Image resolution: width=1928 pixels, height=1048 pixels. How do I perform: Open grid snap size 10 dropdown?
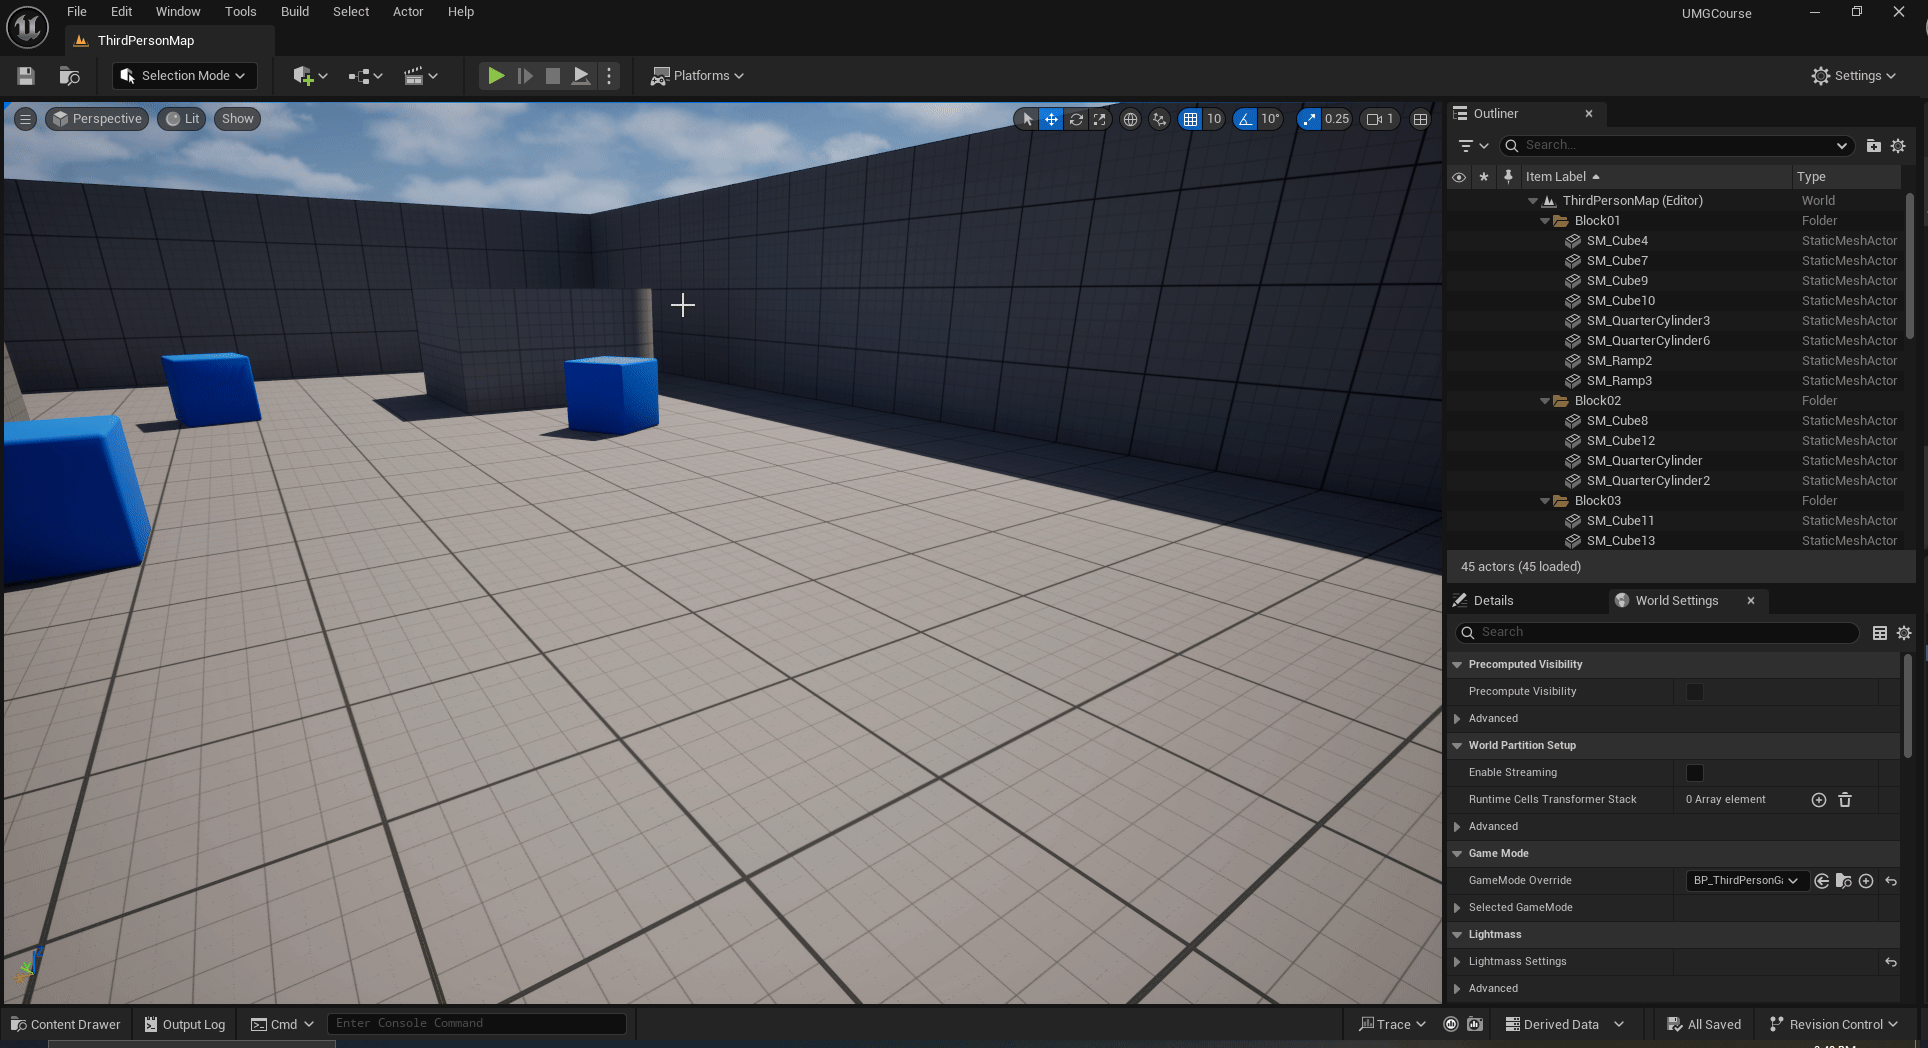(1214, 119)
